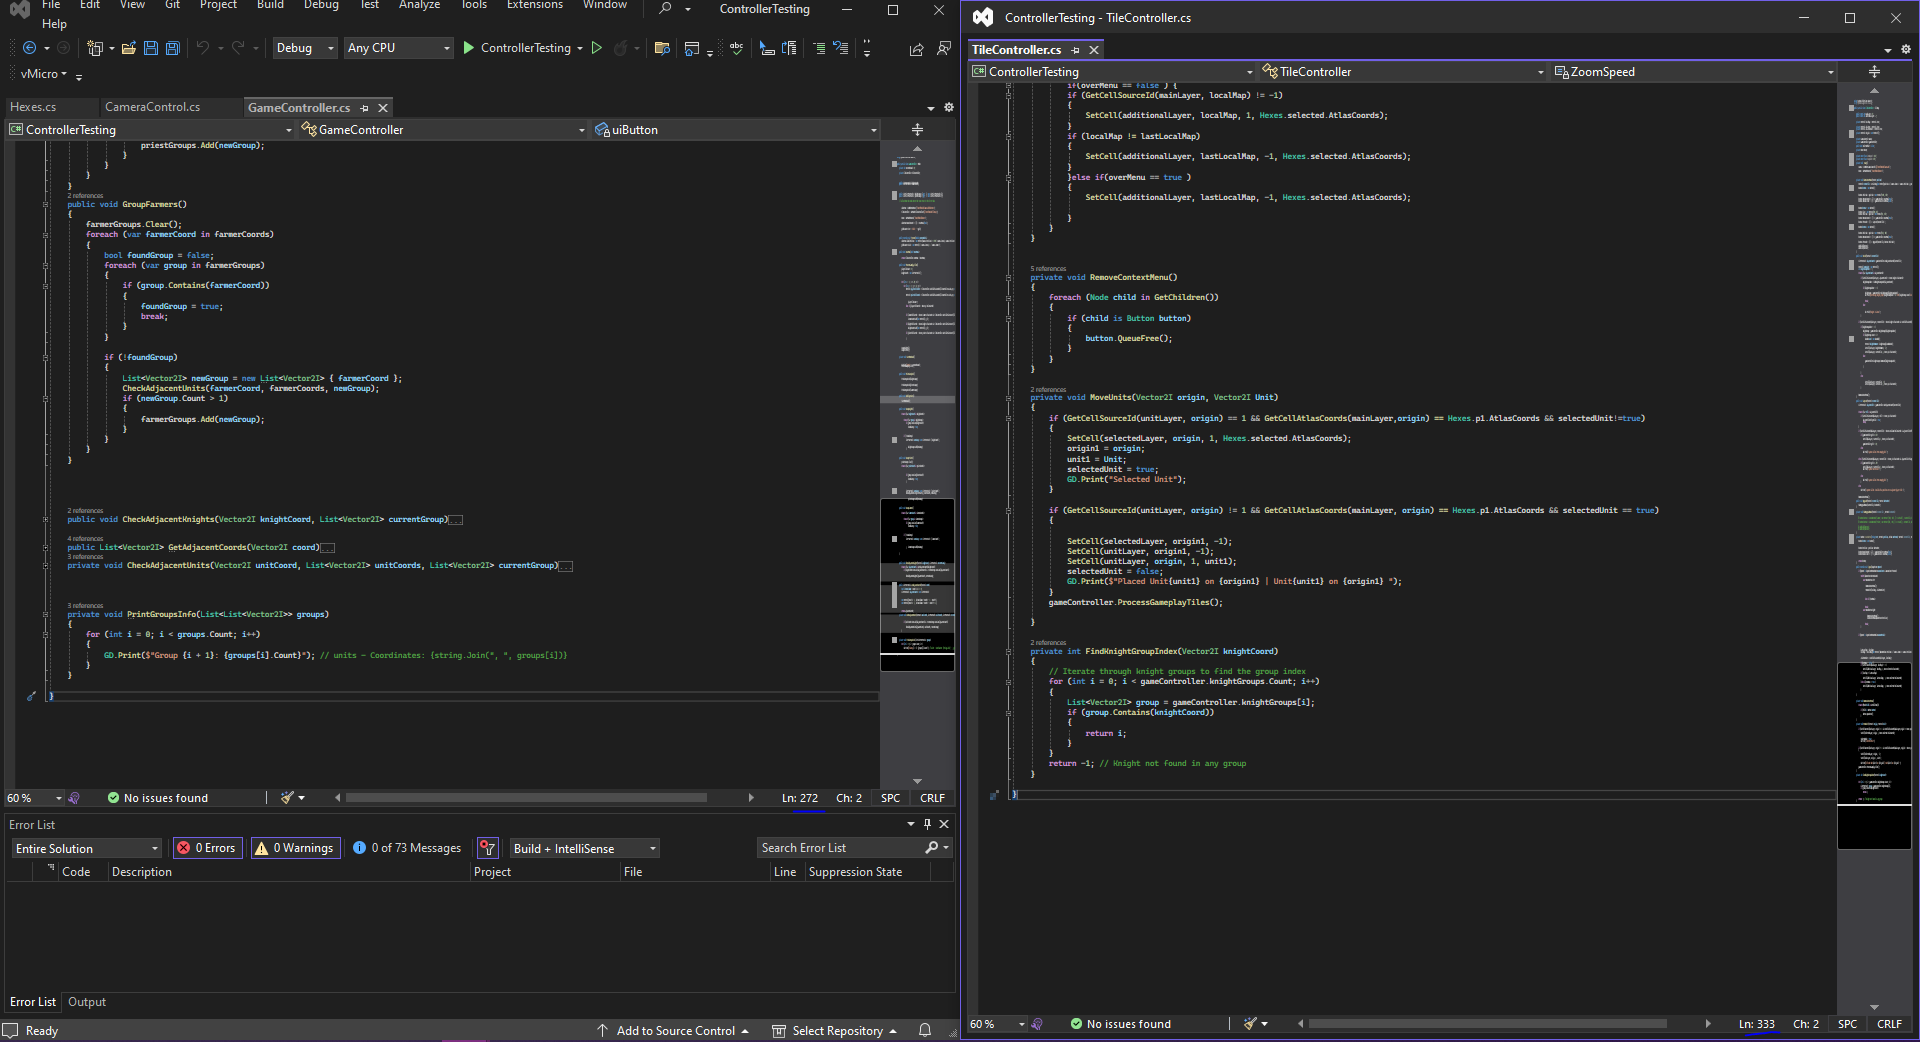Click the Send Feedback icon
Viewport: 1920px width, 1042px height.
[x=944, y=48]
